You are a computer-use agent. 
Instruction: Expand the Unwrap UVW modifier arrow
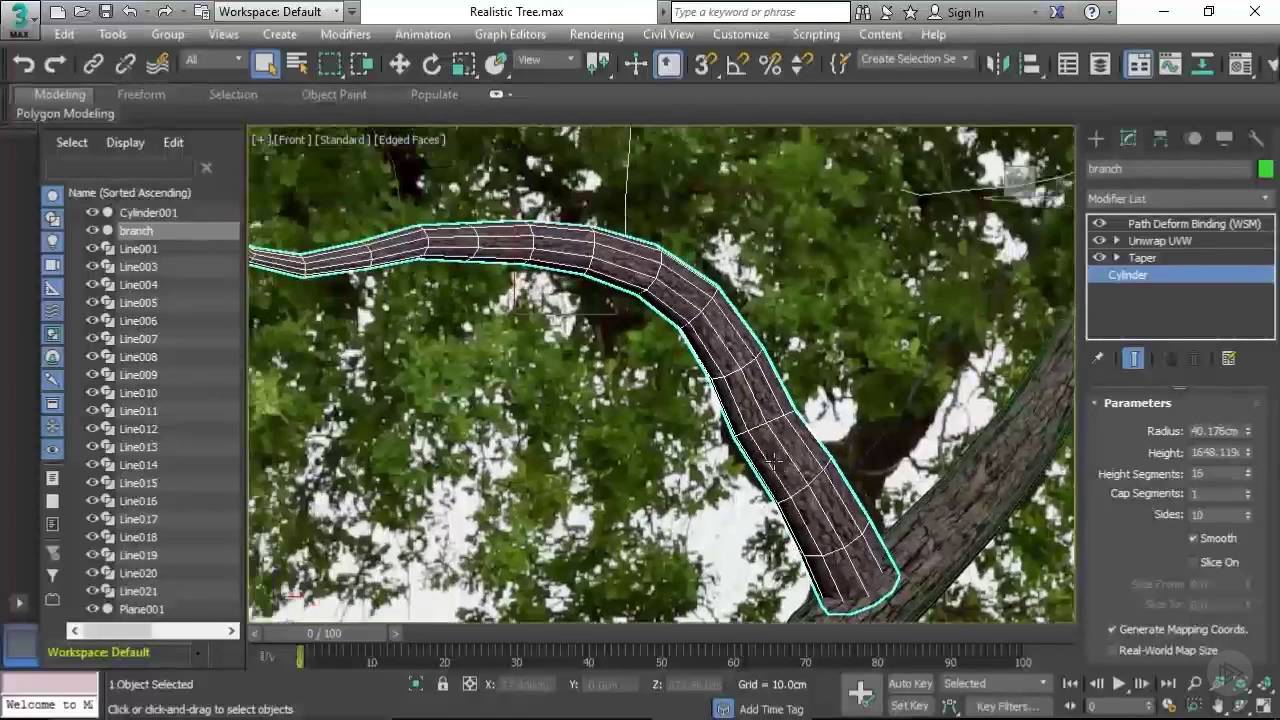1116,240
